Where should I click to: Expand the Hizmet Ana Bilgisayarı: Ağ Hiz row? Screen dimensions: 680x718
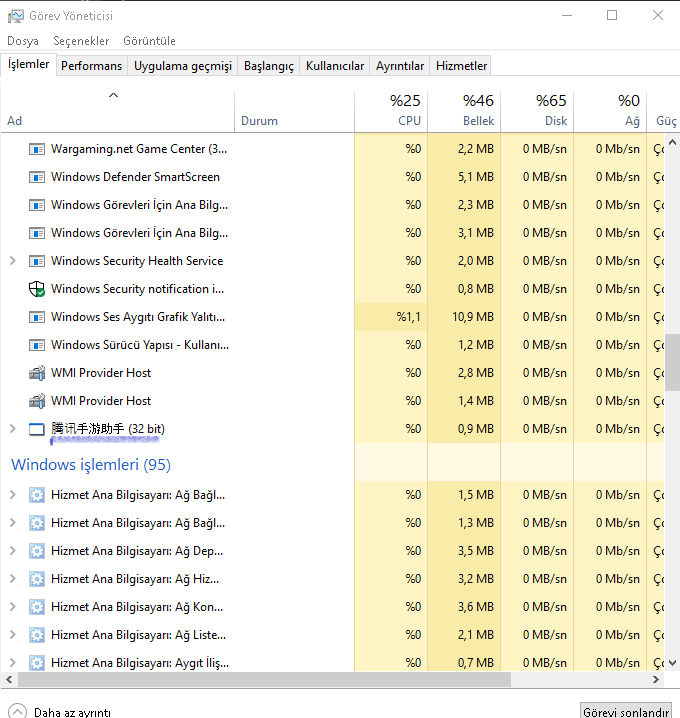click(x=13, y=579)
